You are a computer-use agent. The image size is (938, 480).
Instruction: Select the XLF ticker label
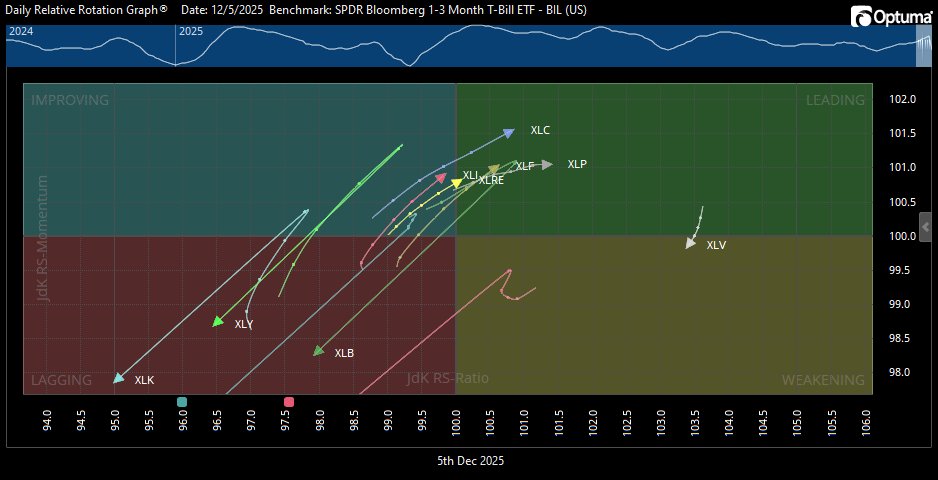525,166
